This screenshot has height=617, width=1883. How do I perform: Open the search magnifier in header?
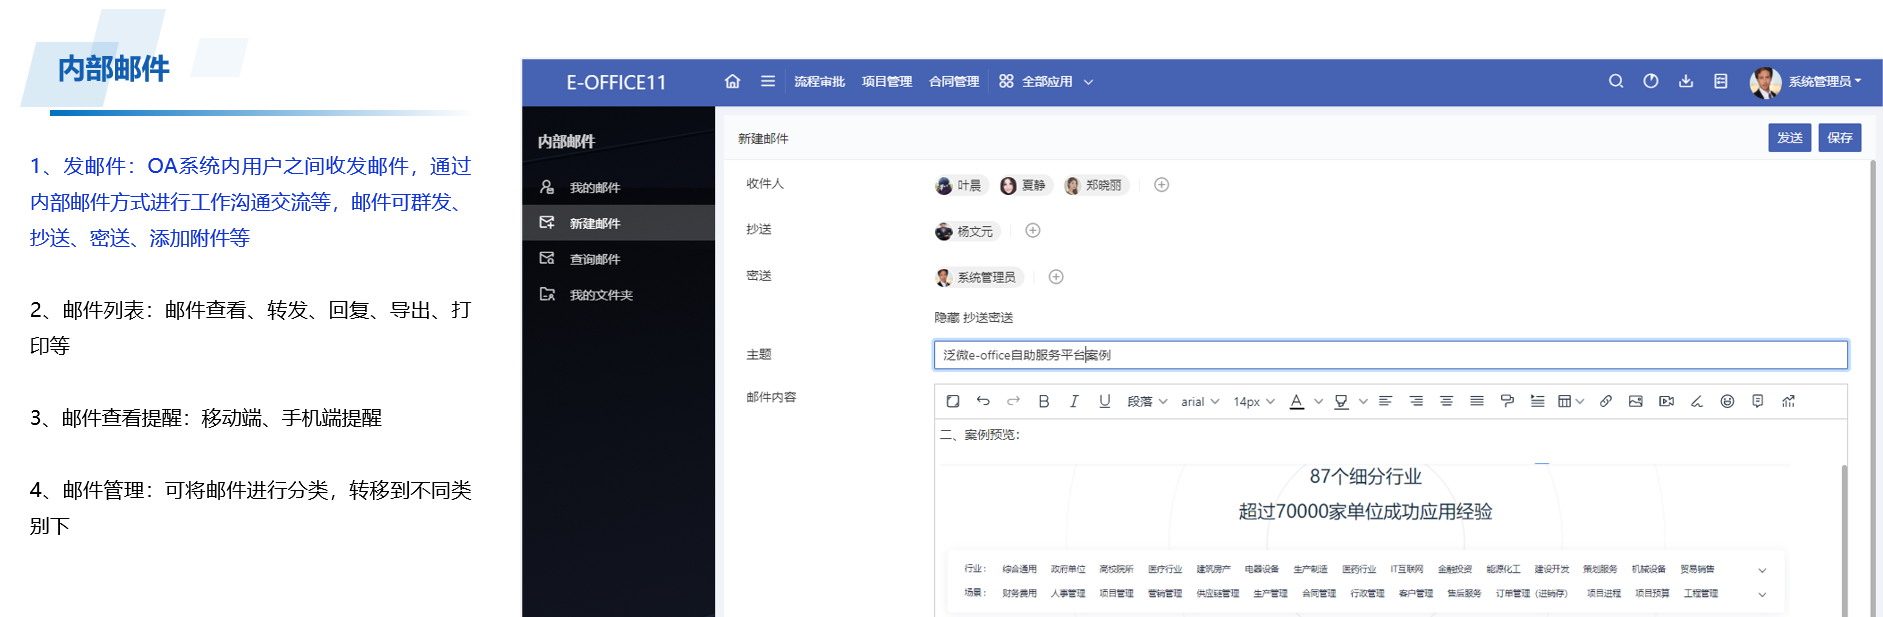coord(1616,81)
